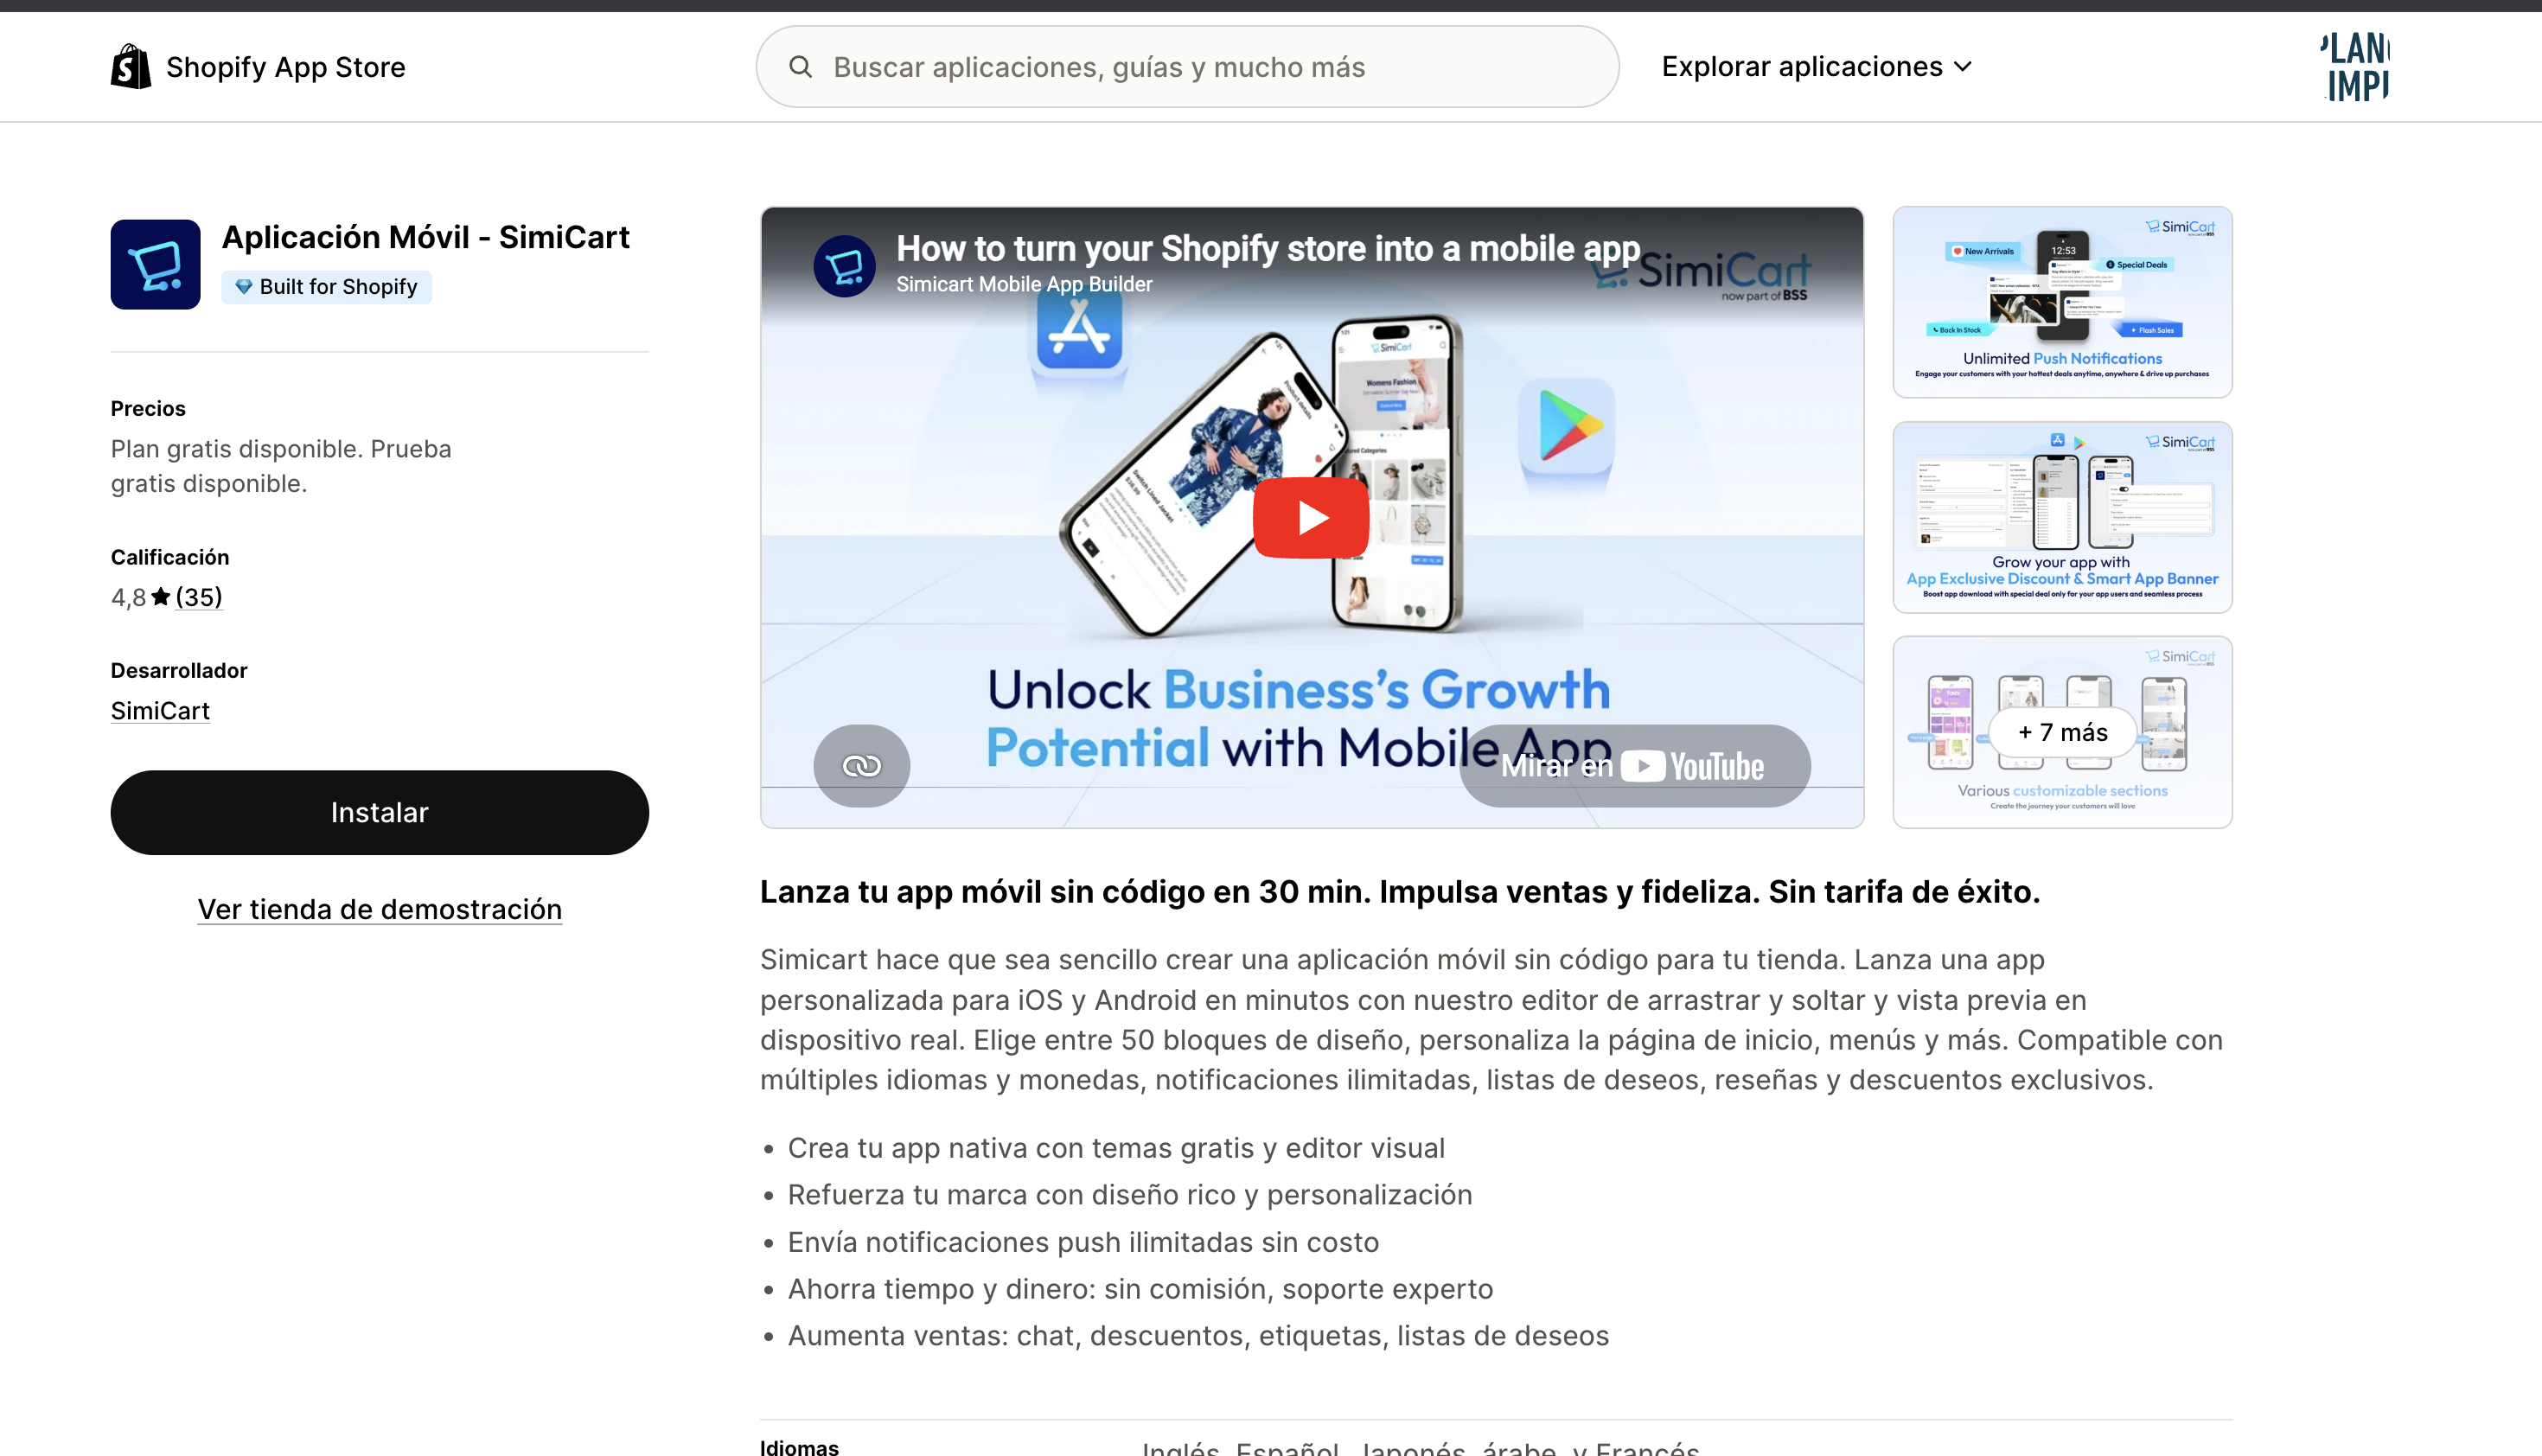Open the App Exclusive Discount thumbnail
Screen dimensions: 2542x1456
pyautogui.click(x=2062, y=517)
